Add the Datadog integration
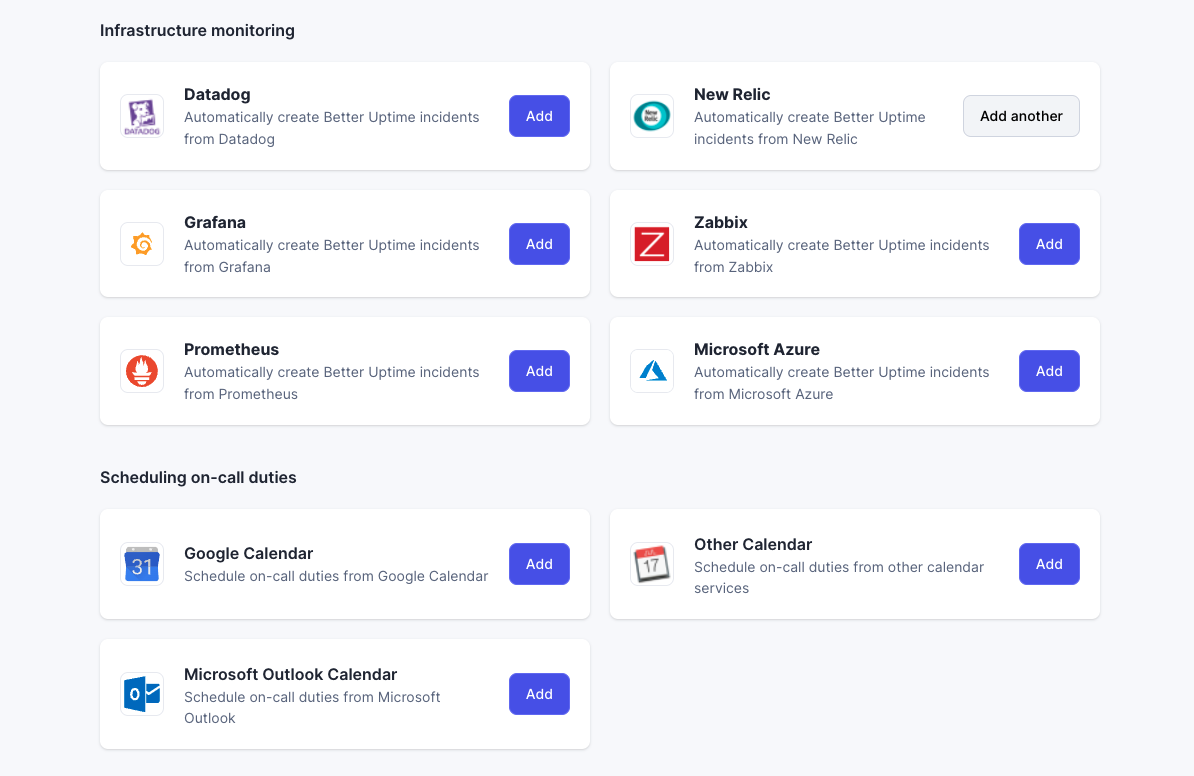The image size is (1194, 776). (539, 116)
